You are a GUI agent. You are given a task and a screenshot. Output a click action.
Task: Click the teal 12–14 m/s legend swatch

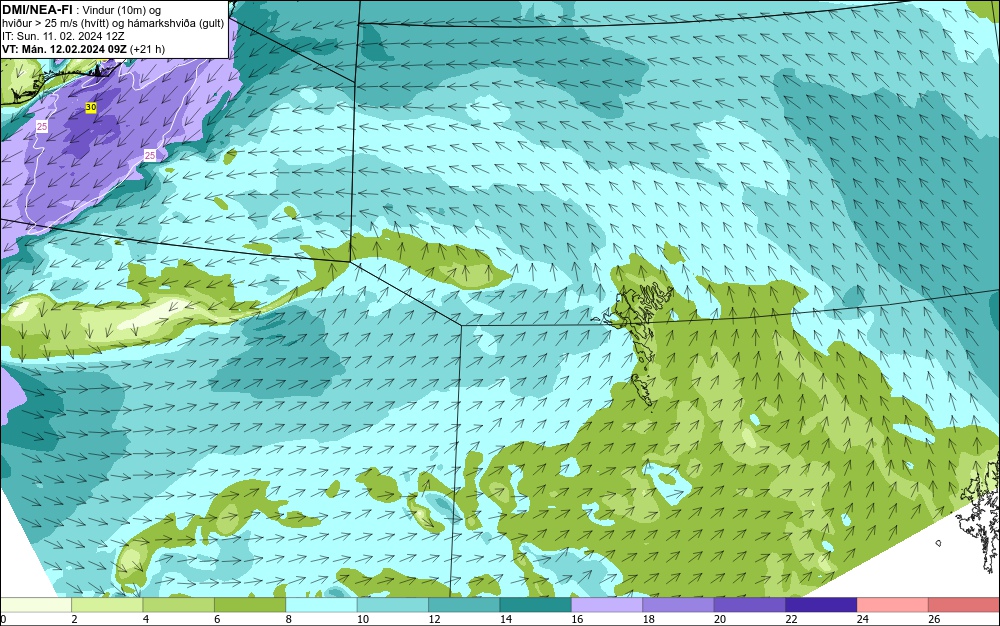click(x=464, y=605)
